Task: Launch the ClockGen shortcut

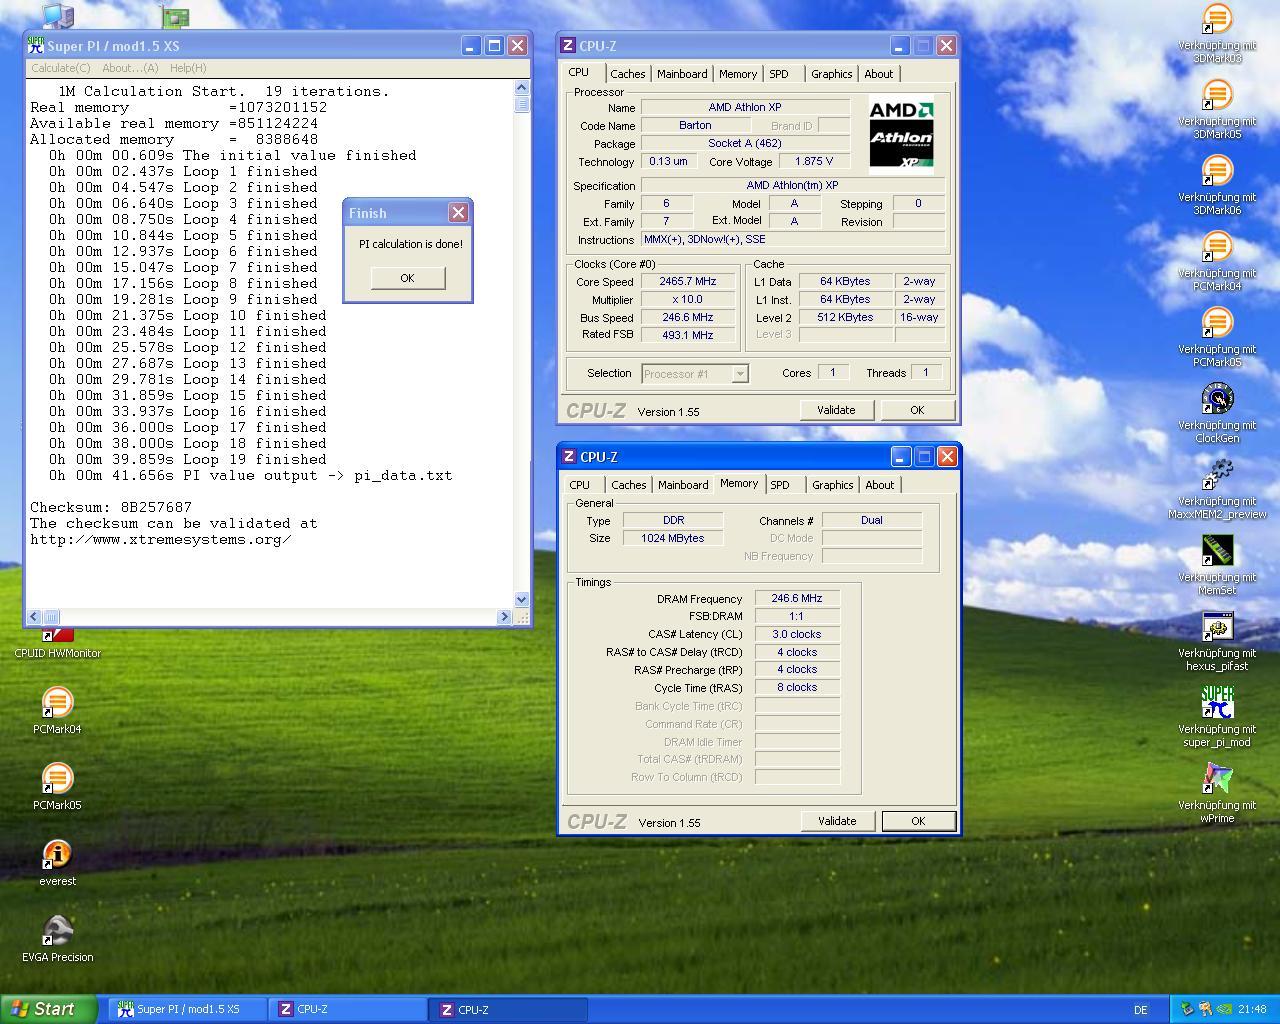Action: tap(1216, 414)
